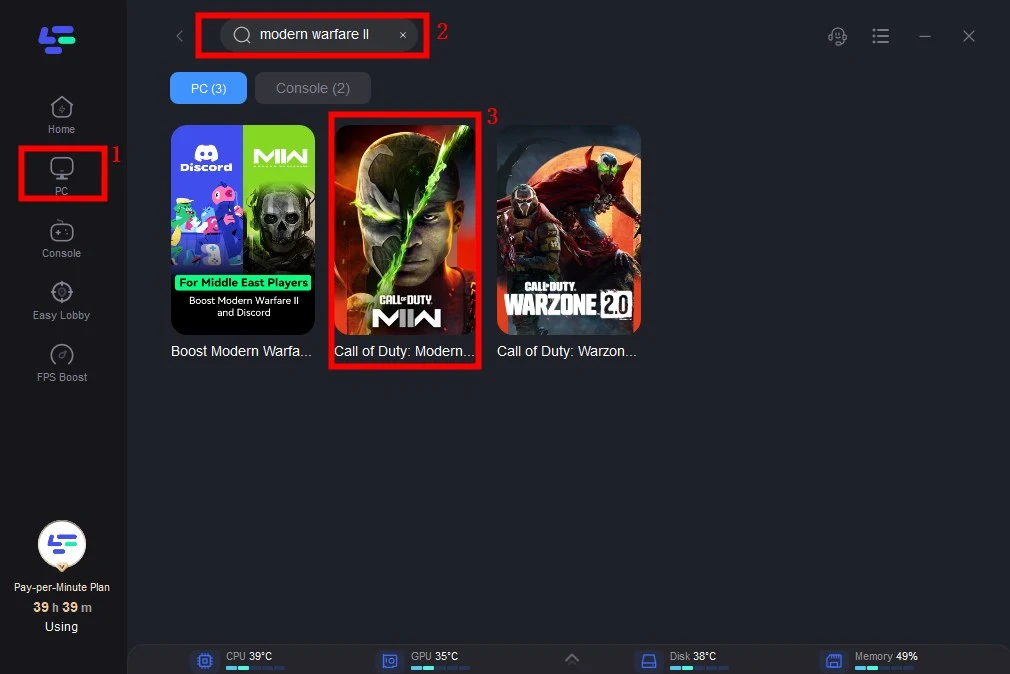
Task: Select the PC section in sidebar
Action: [61, 176]
